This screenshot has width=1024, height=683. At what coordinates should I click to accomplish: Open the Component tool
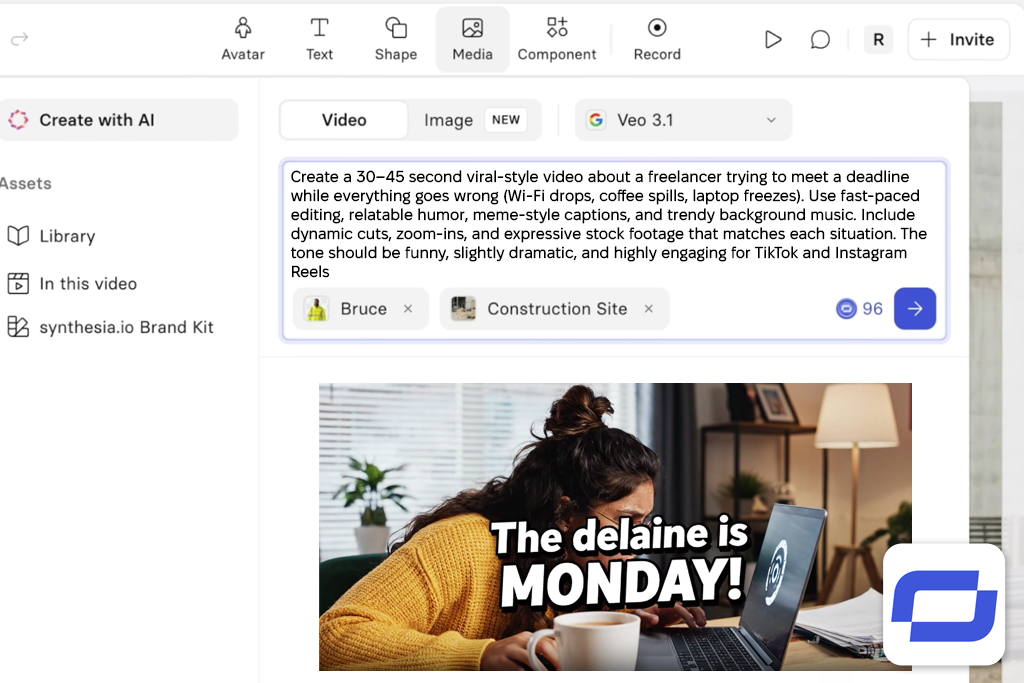click(x=557, y=39)
